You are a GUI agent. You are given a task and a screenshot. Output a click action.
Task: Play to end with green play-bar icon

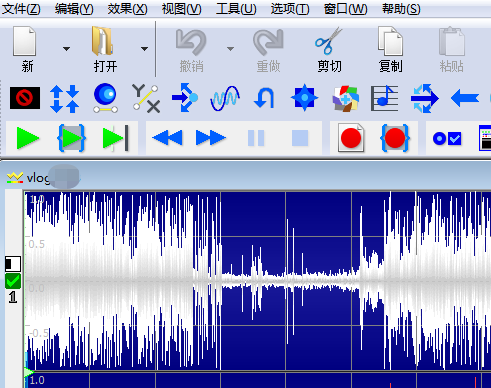pos(115,138)
